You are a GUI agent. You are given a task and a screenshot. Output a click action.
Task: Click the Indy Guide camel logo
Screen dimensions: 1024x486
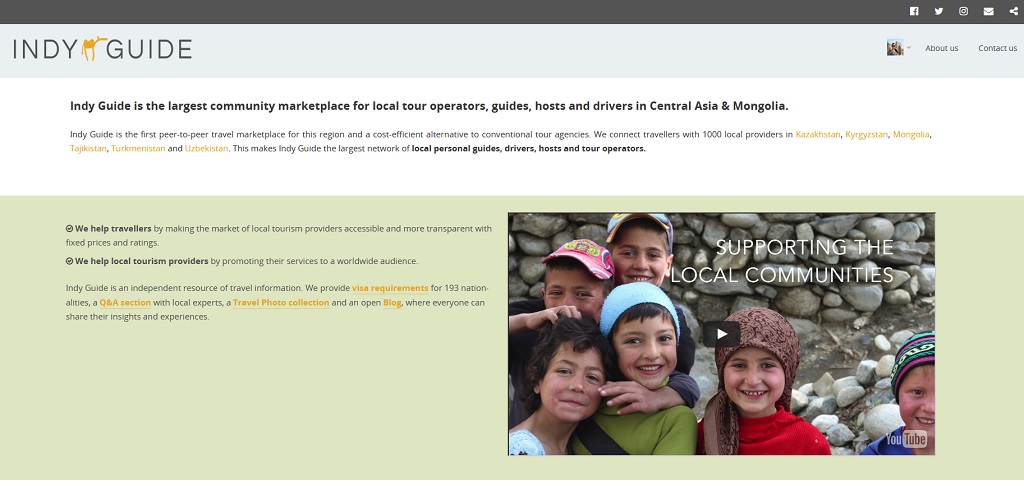[x=103, y=49]
